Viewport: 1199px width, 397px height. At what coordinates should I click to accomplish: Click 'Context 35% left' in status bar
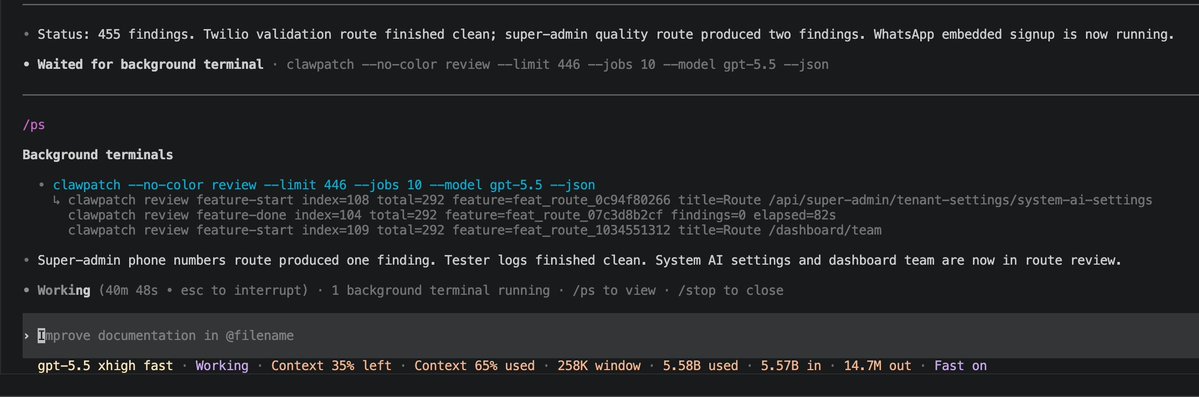coord(331,366)
